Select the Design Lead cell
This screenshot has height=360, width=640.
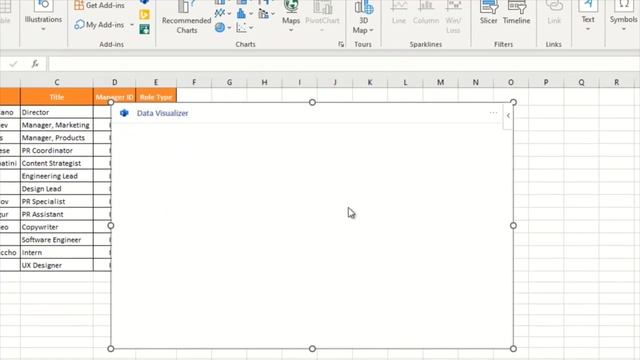point(57,189)
